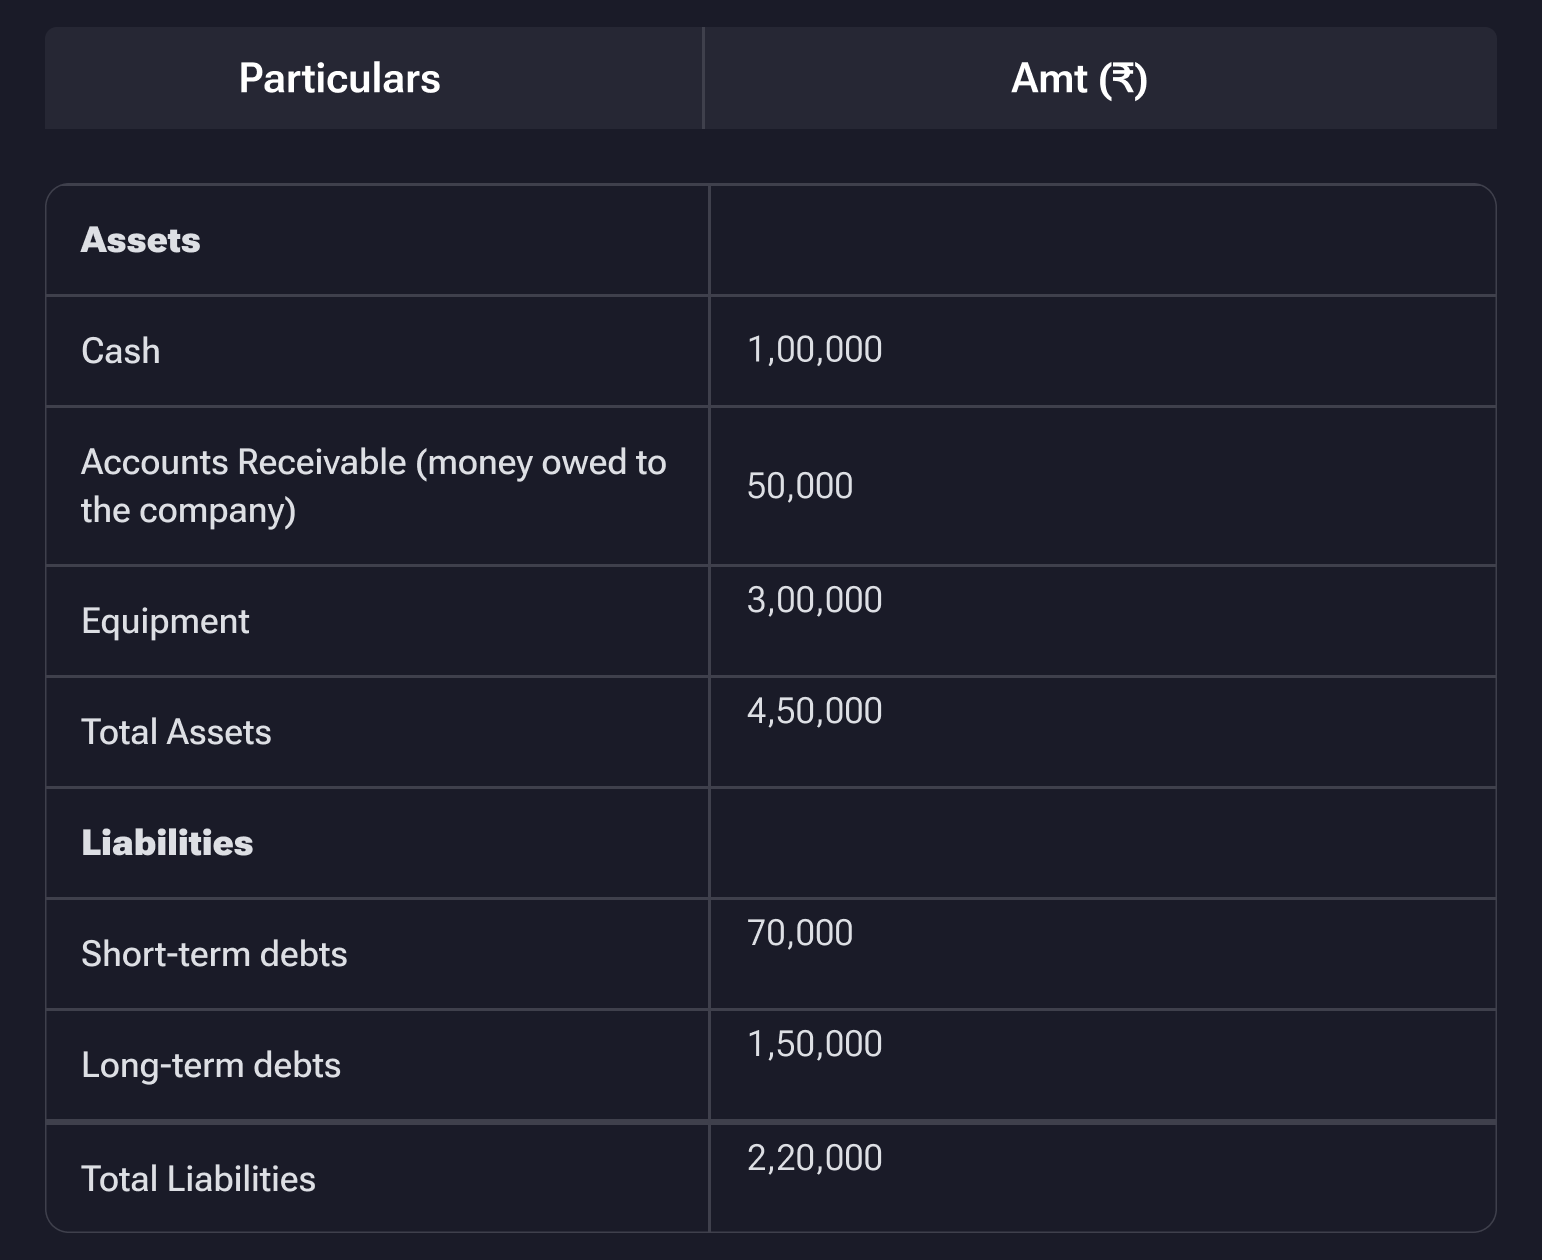The height and width of the screenshot is (1260, 1542).
Task: Select the Assets section heading
Action: pos(141,240)
